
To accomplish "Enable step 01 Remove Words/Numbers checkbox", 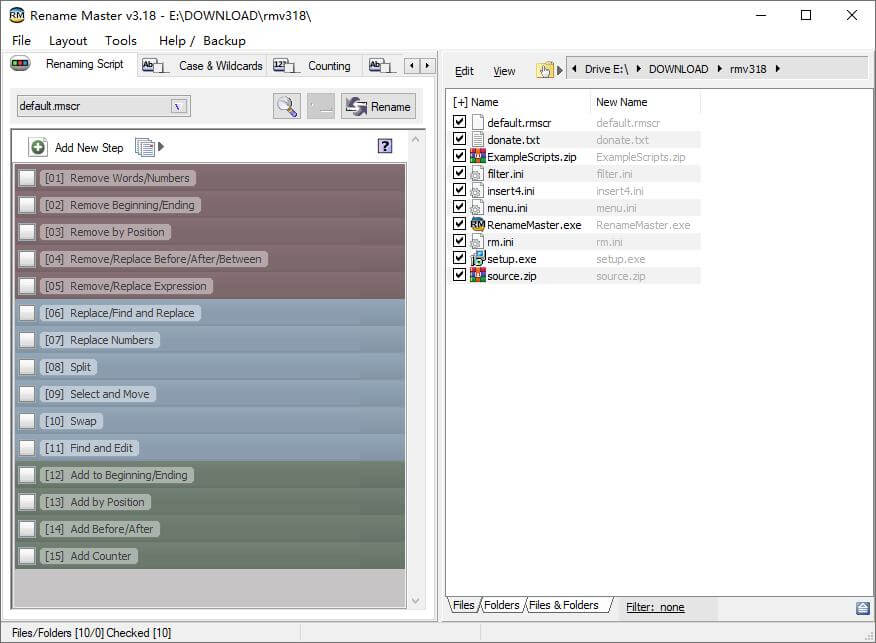I will pos(27,178).
